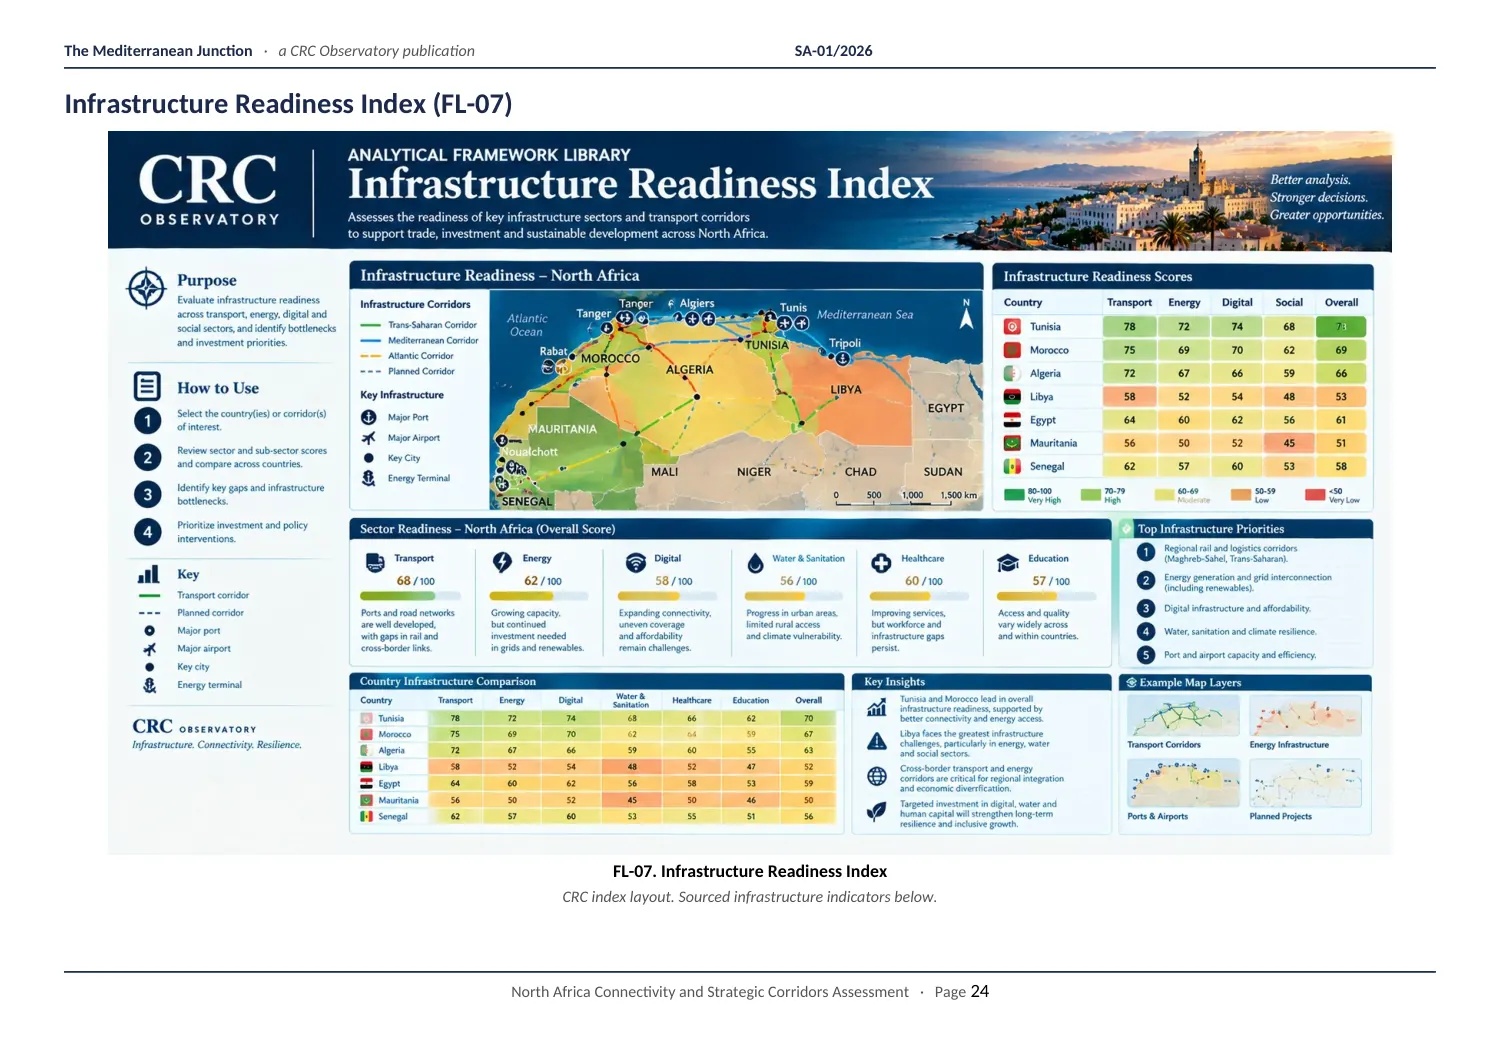Click the green 80-100 Very High legend swatch

(1012, 494)
